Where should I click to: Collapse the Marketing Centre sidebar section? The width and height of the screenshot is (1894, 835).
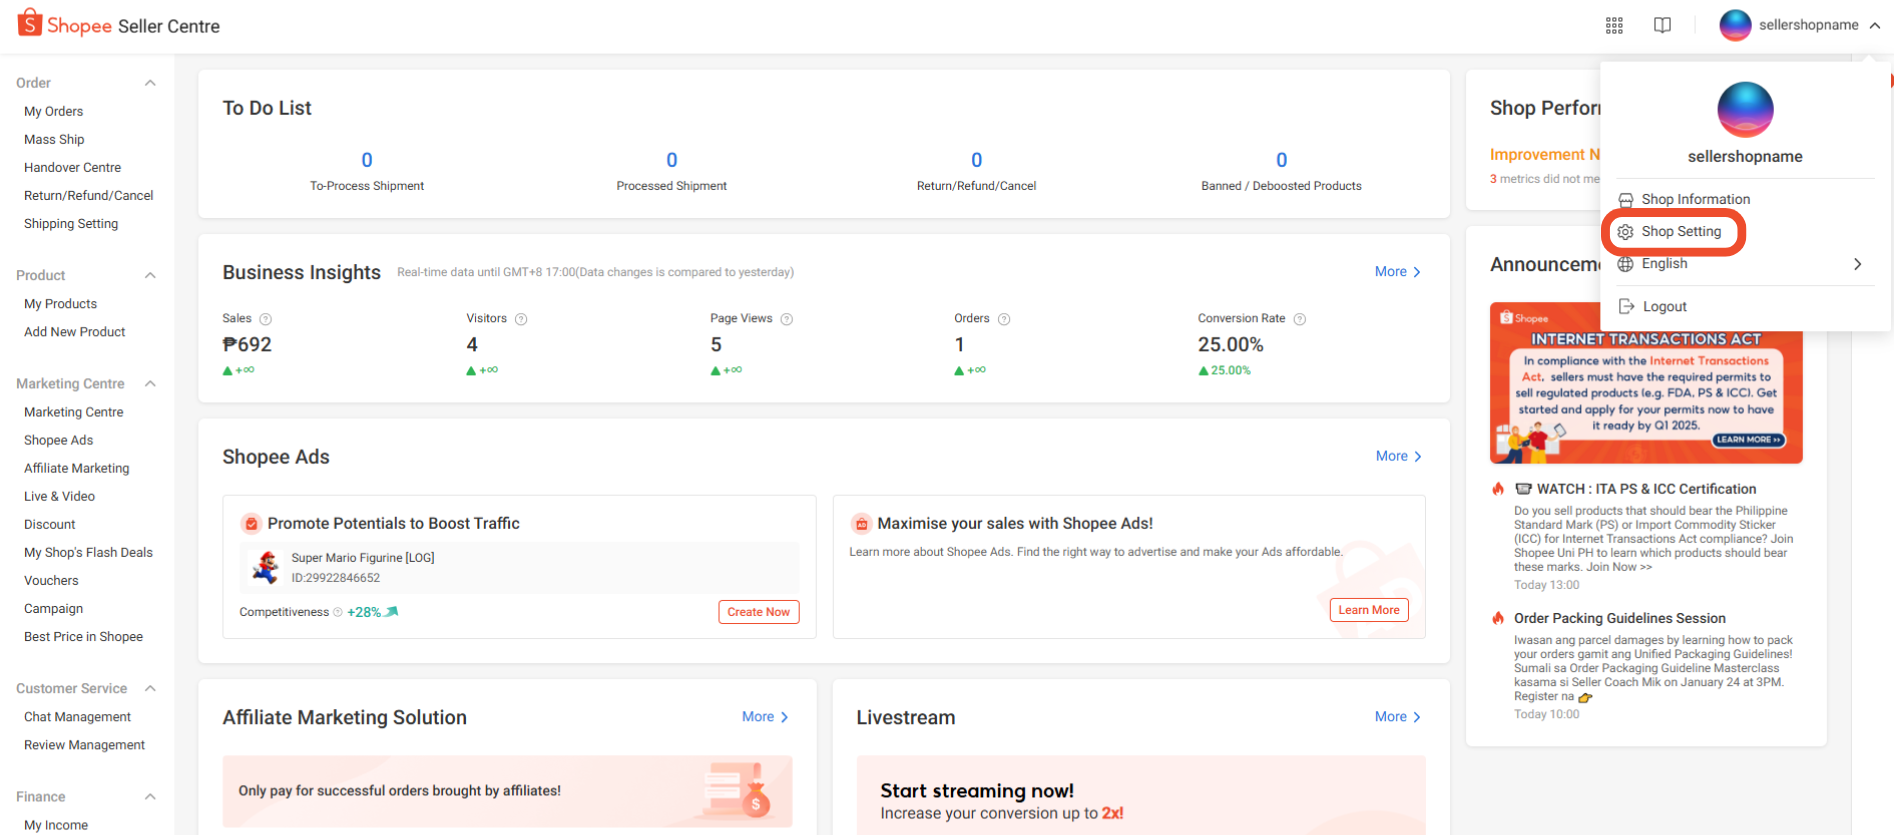(150, 384)
